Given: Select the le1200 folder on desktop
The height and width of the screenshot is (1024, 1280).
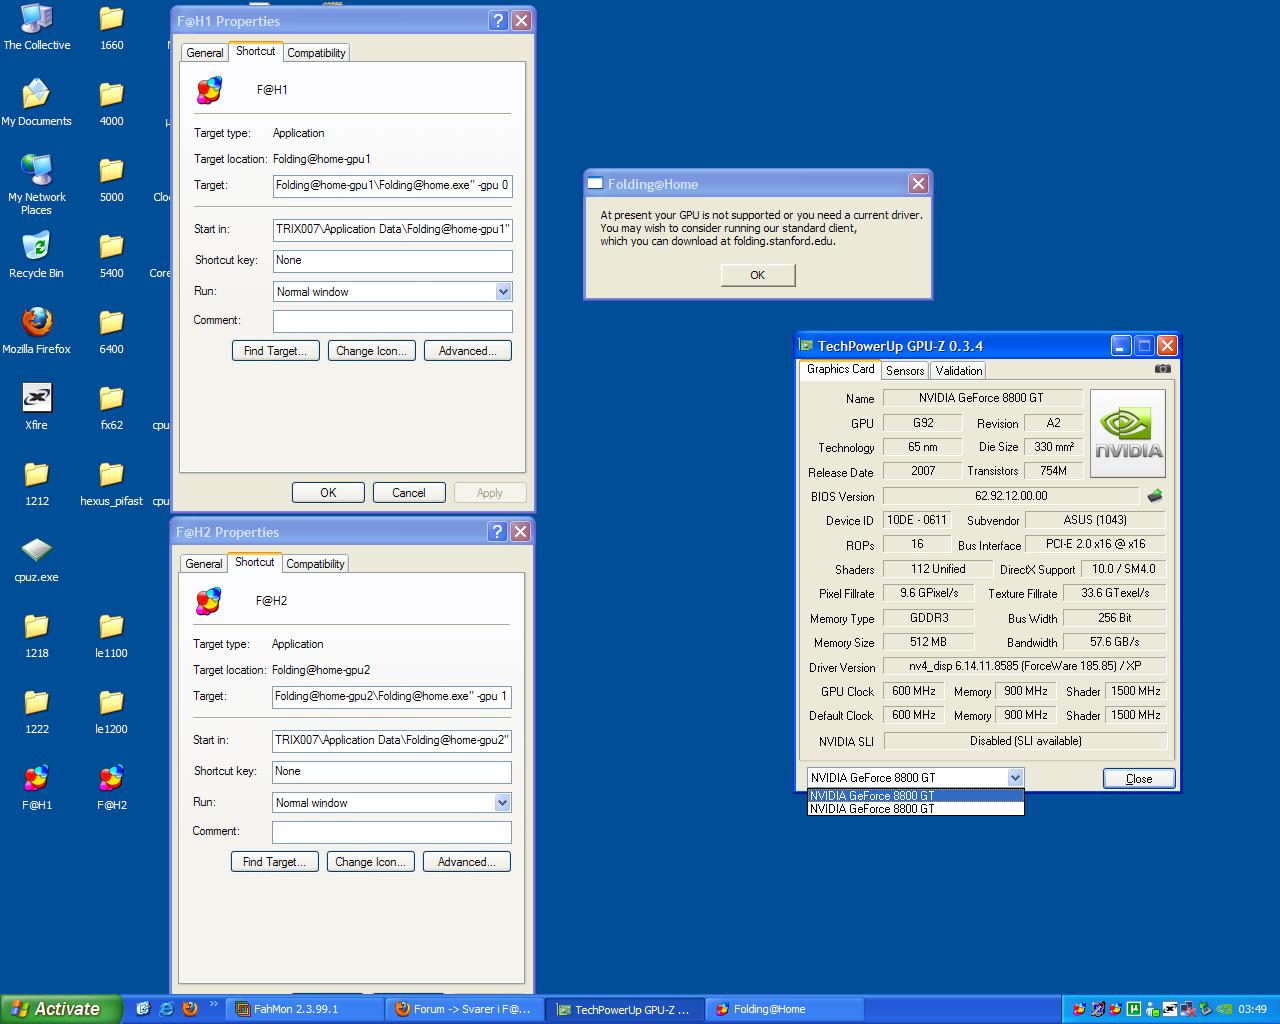Looking at the screenshot, I should [x=112, y=711].
